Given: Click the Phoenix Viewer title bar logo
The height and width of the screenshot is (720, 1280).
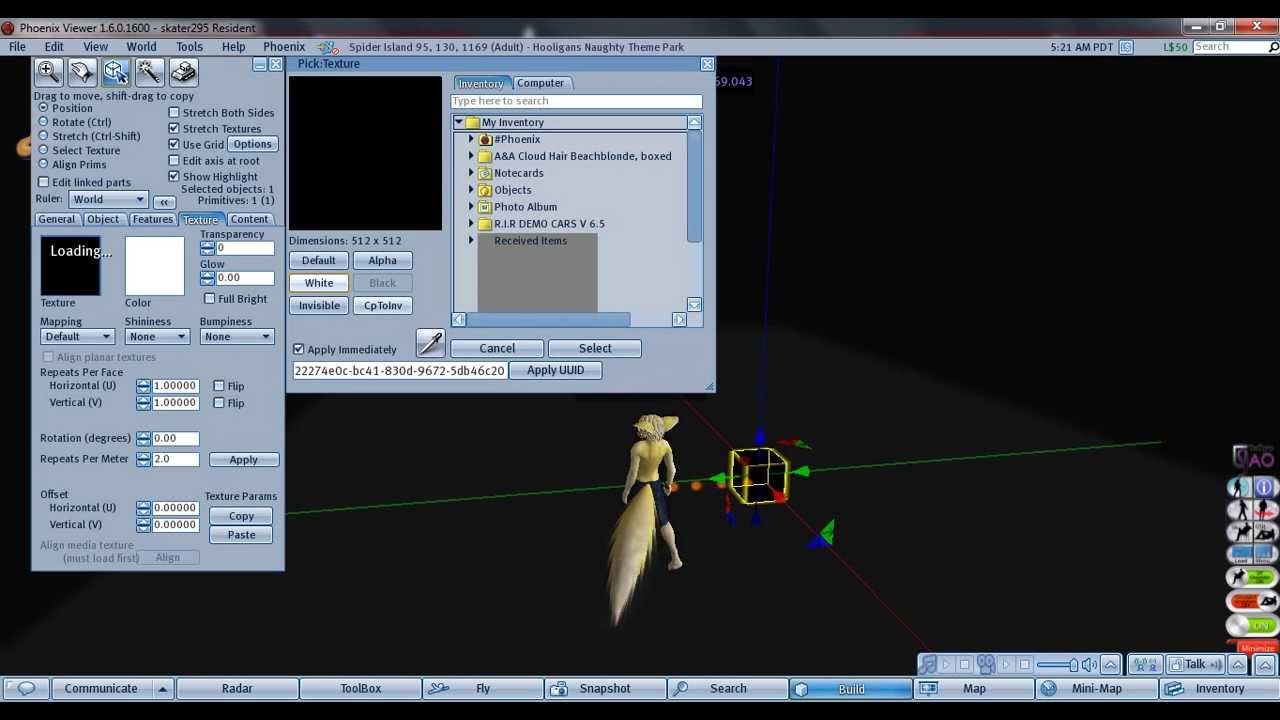Looking at the screenshot, I should tap(8, 28).
